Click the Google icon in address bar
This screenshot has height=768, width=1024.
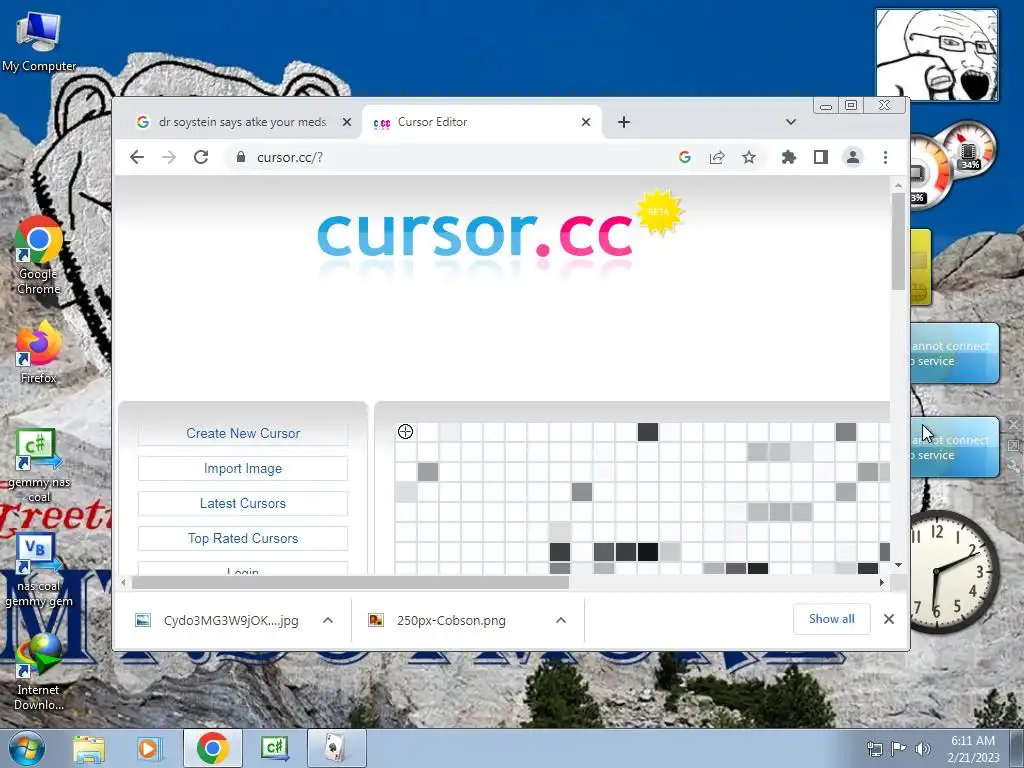coord(684,157)
